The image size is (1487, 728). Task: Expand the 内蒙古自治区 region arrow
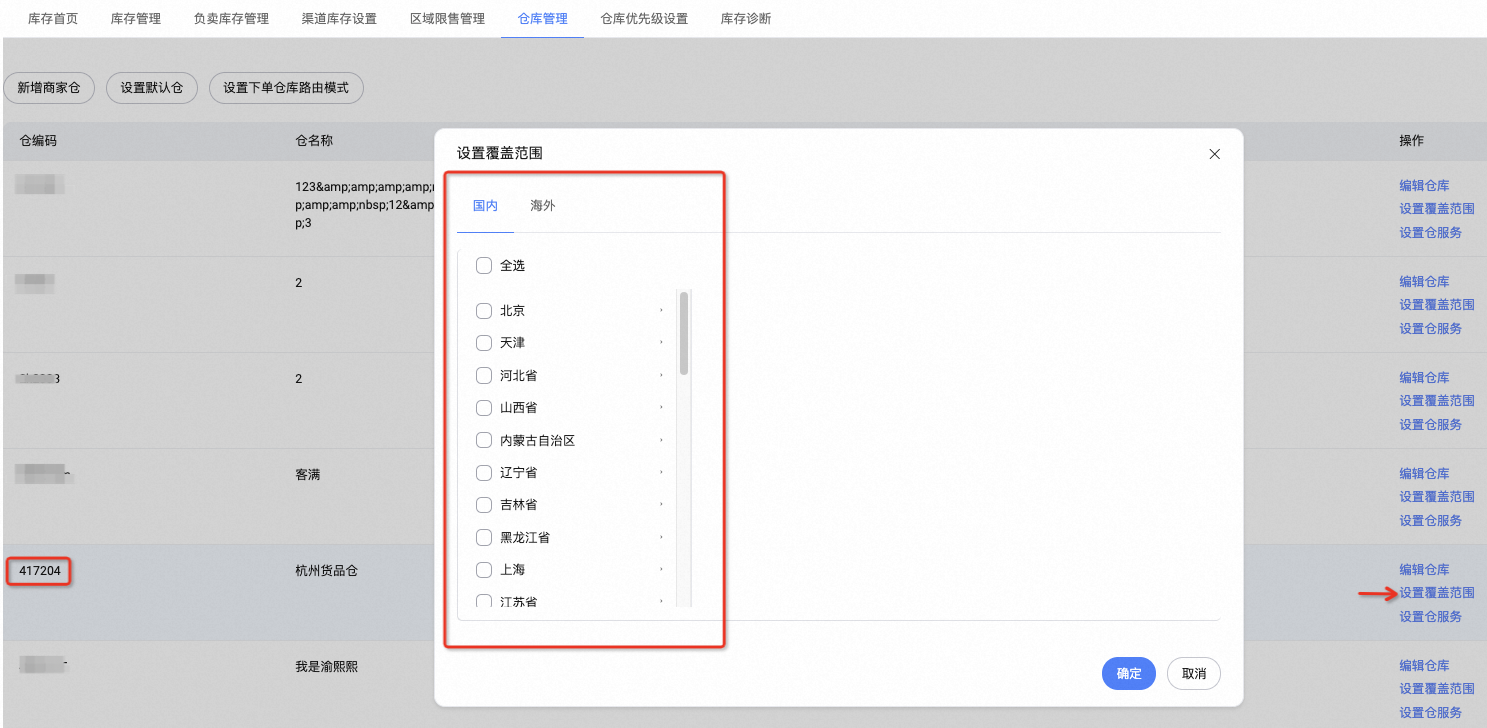661,440
